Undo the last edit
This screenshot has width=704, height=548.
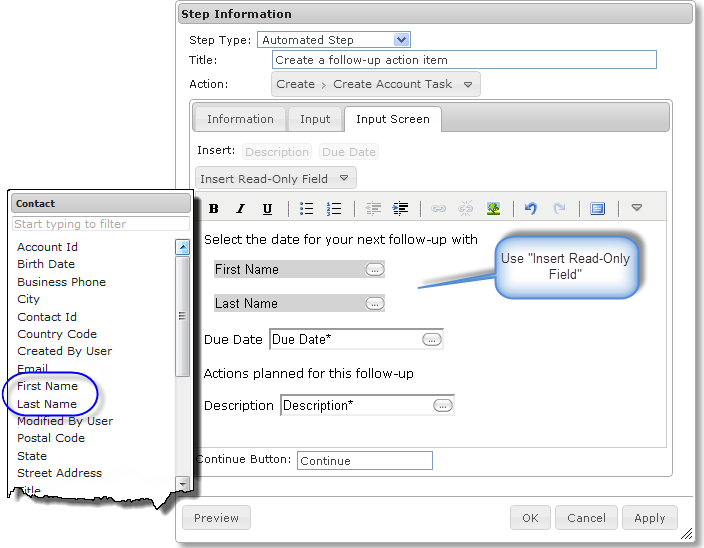tap(531, 209)
